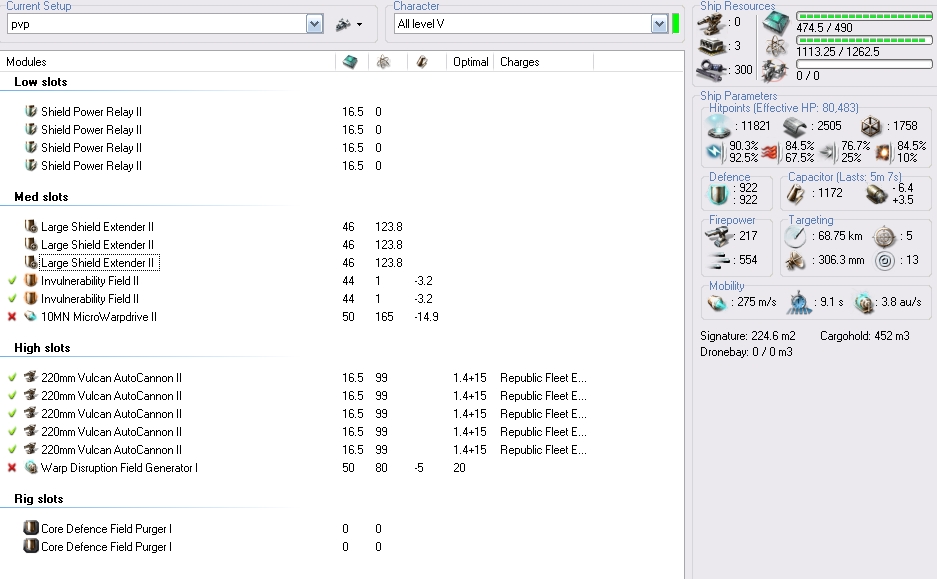
Task: Click the powergrid column header icon
Action: (384, 62)
